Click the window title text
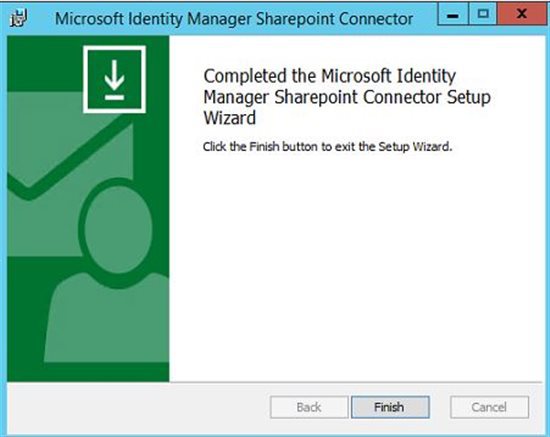 [x=234, y=19]
